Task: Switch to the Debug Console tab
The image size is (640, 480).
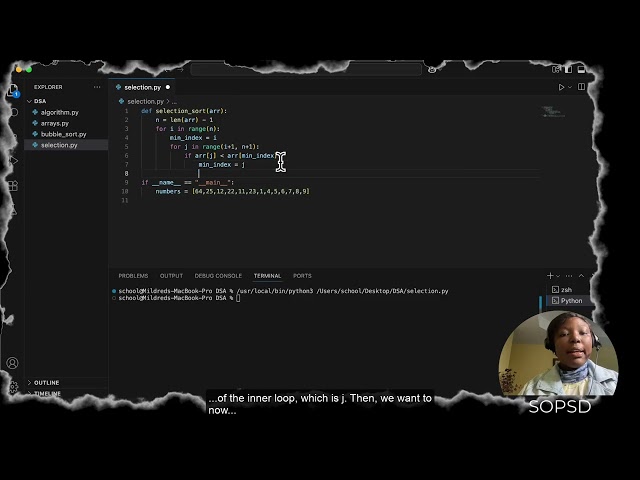Action: pyautogui.click(x=218, y=276)
